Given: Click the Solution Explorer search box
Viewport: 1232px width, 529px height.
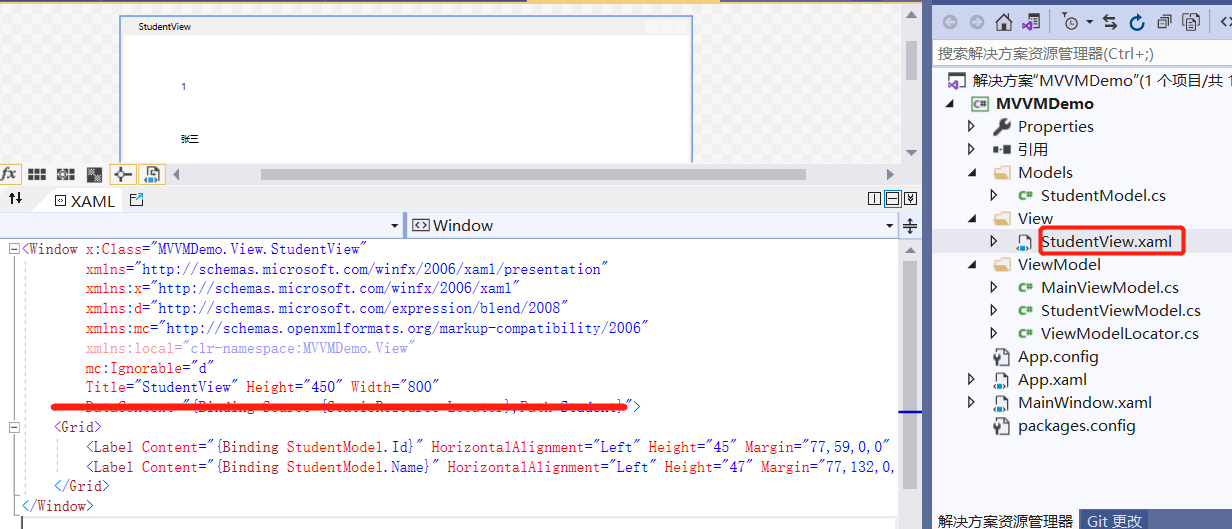Looking at the screenshot, I should click(x=1083, y=53).
